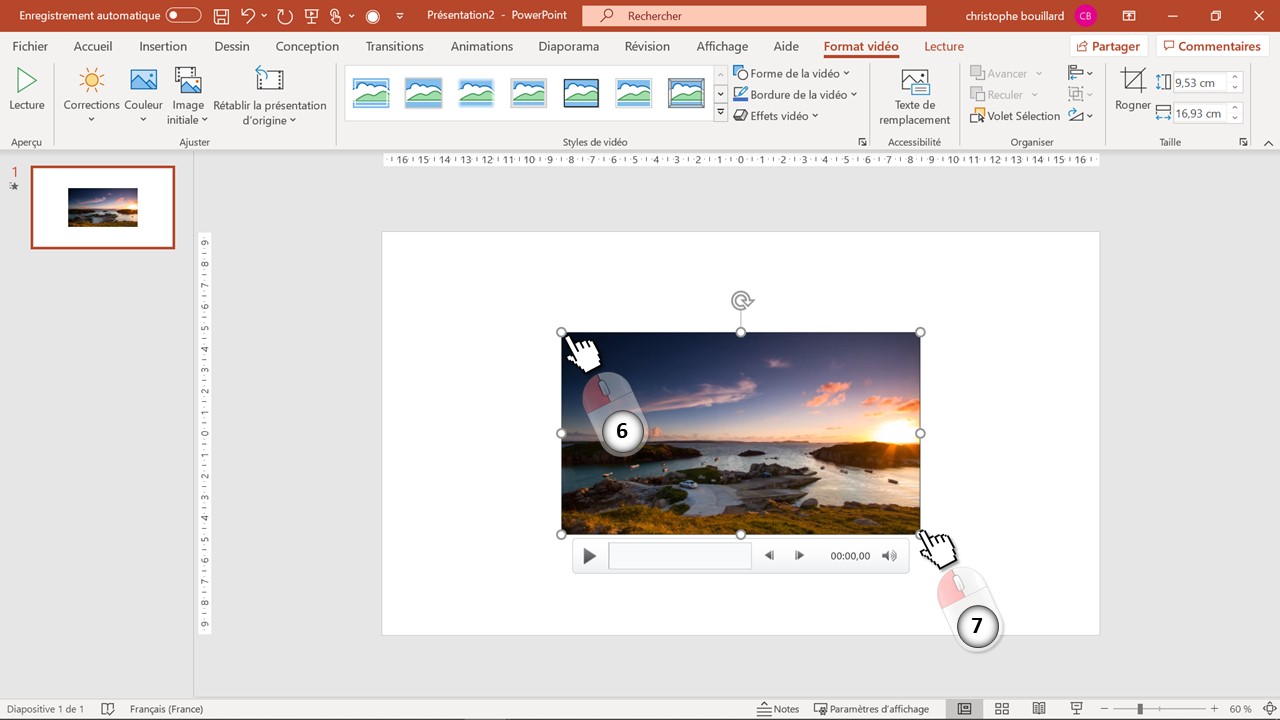Click the video rotation handle
Viewport: 1280px width, 720px height.
coord(741,300)
